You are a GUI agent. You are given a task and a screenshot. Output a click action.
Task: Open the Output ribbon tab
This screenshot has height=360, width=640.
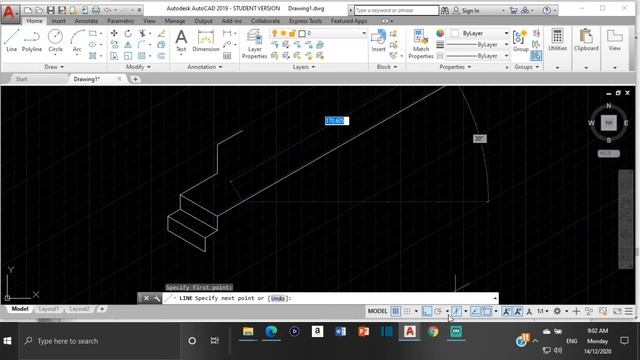click(x=203, y=21)
